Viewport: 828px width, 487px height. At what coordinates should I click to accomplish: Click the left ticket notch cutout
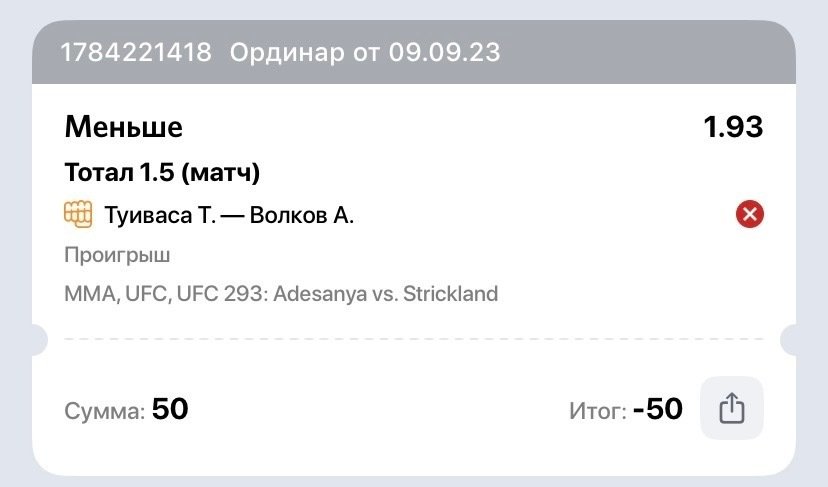coord(38,340)
